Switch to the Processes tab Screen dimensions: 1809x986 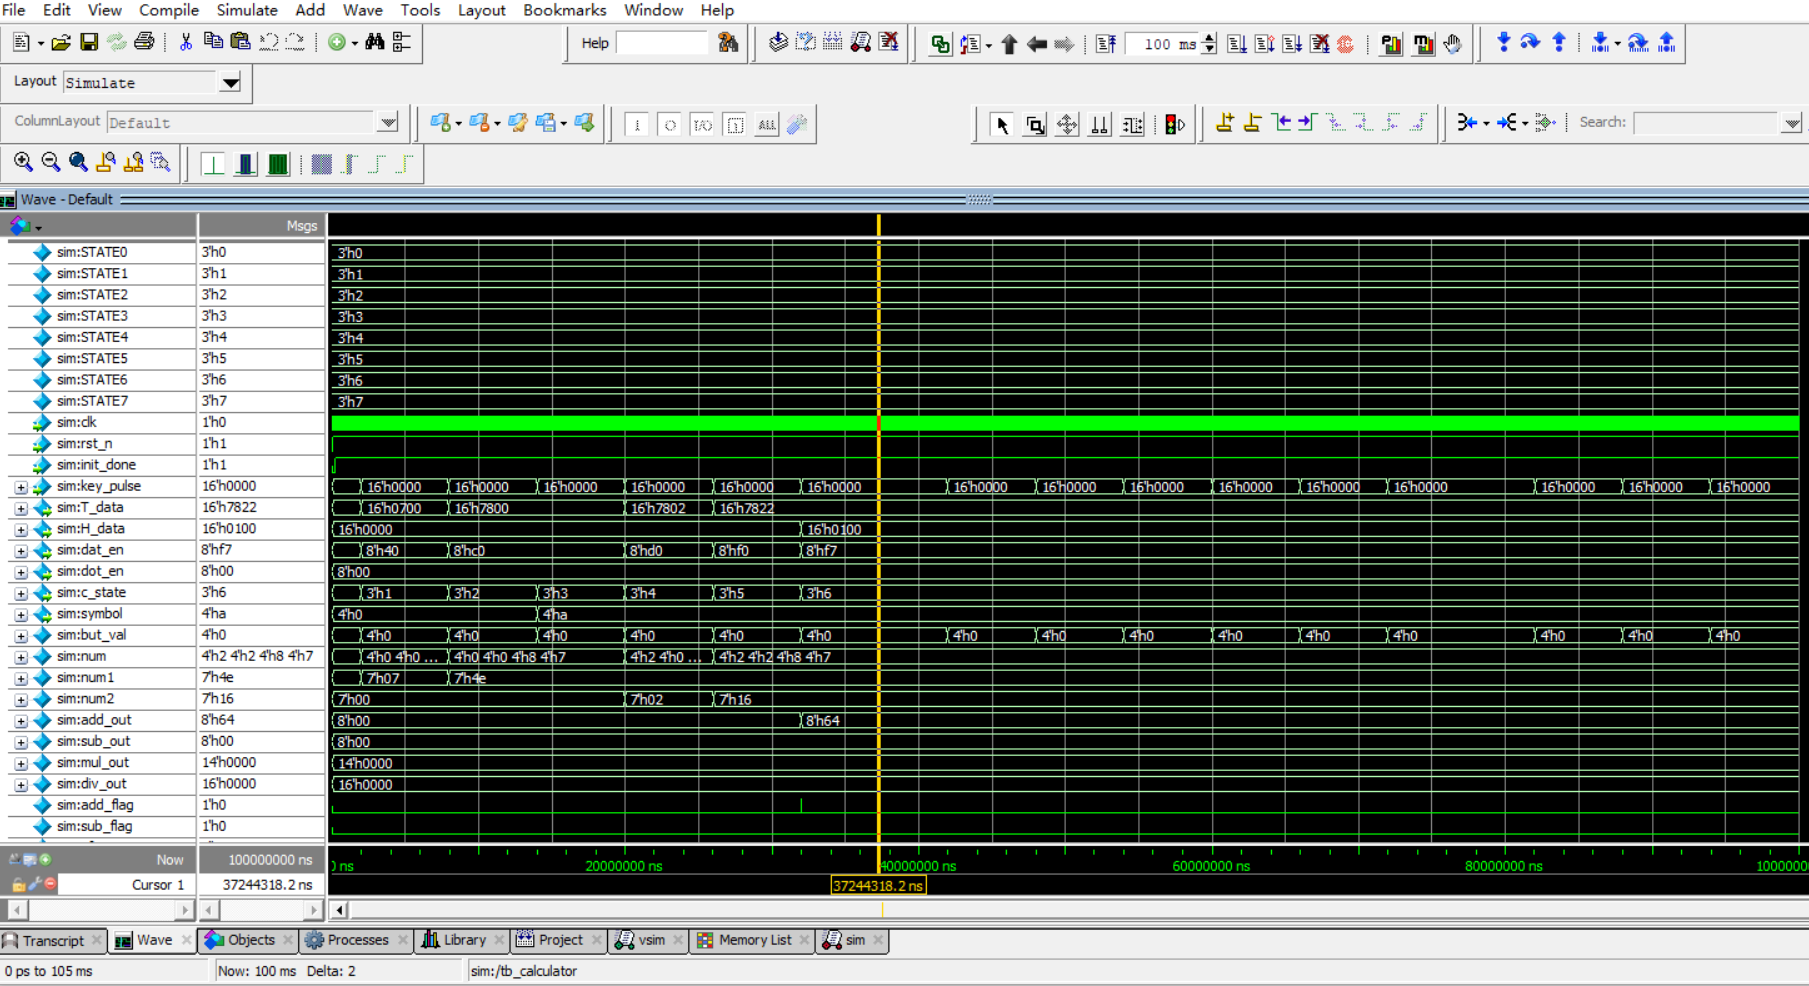tap(357, 940)
